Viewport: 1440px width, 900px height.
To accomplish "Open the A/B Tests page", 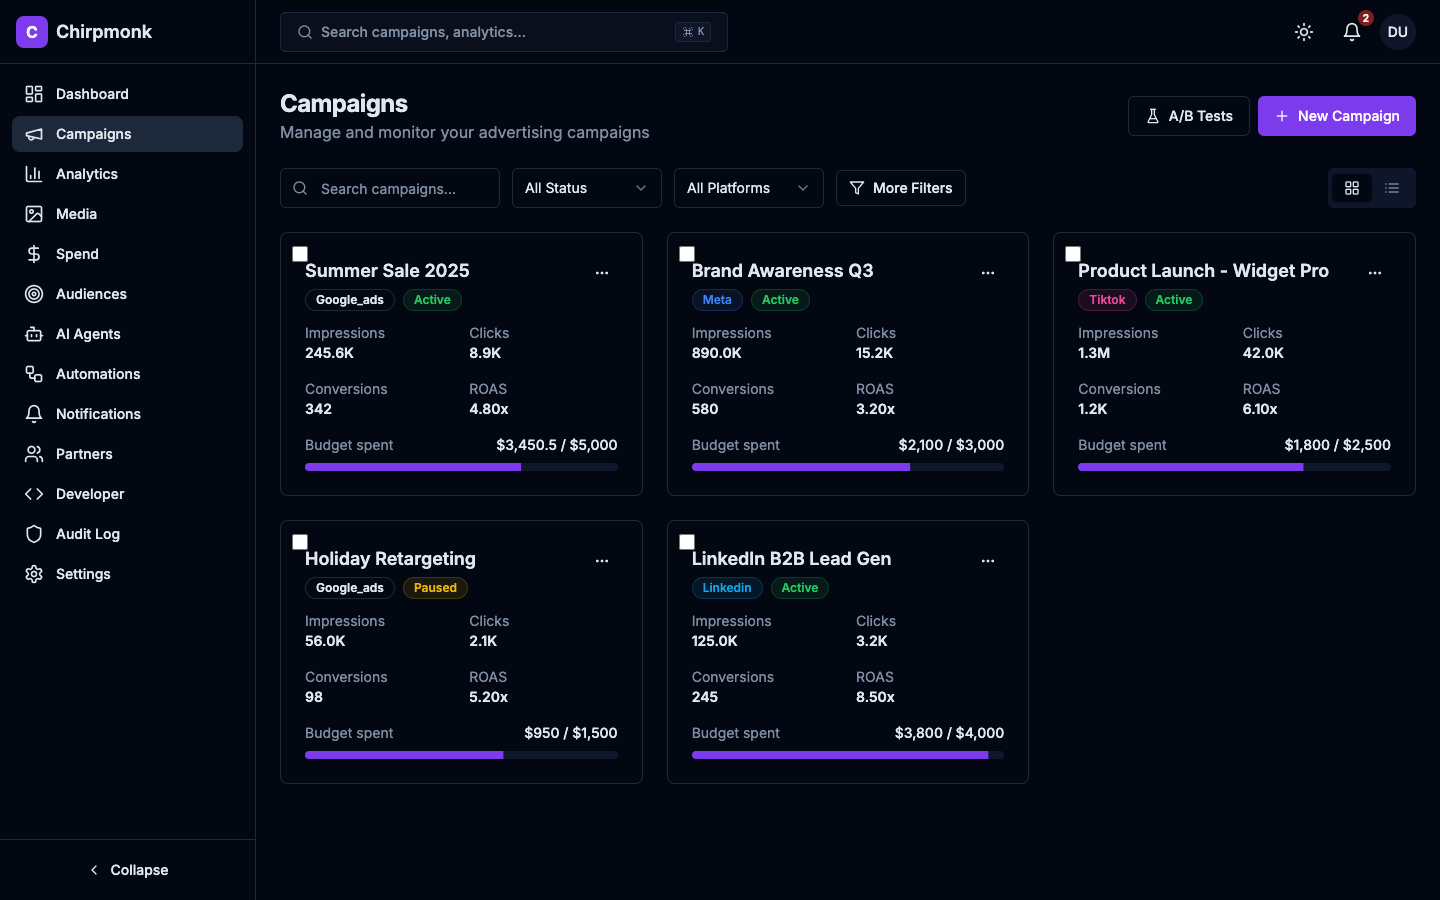I will click(1189, 116).
